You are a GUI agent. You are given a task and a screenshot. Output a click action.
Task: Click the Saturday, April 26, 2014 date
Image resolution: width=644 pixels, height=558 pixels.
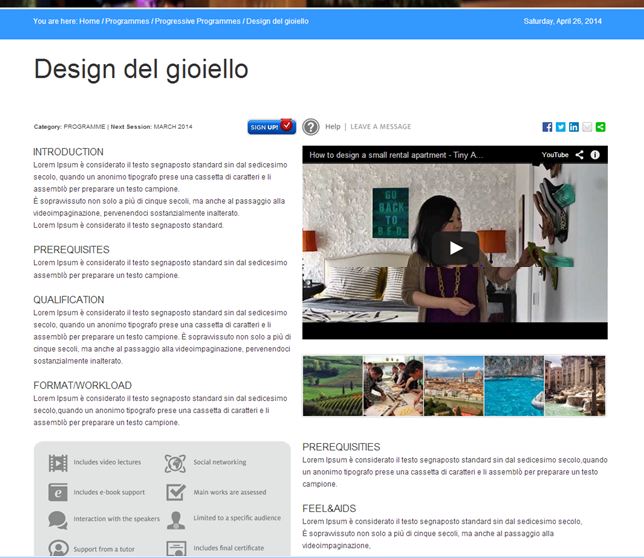pos(563,21)
